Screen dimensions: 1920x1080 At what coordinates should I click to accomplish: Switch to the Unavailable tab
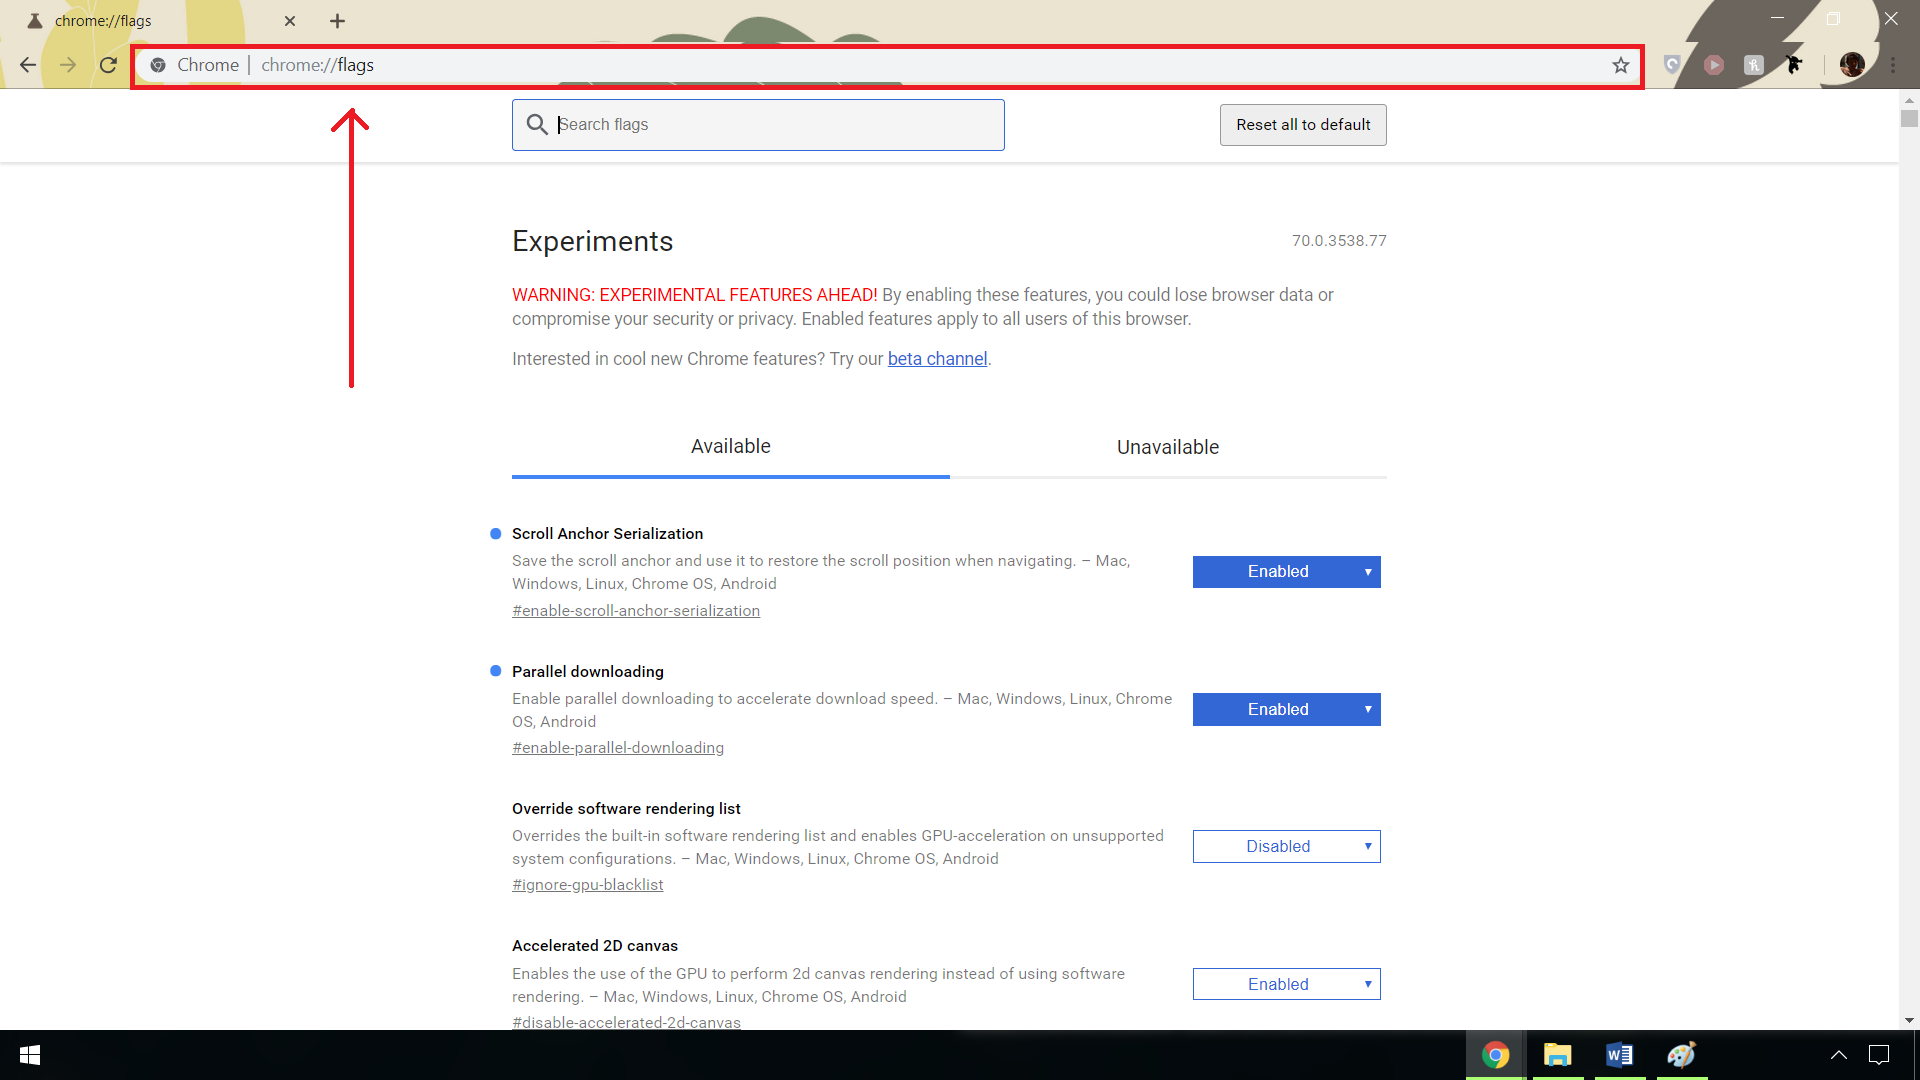coord(1167,447)
